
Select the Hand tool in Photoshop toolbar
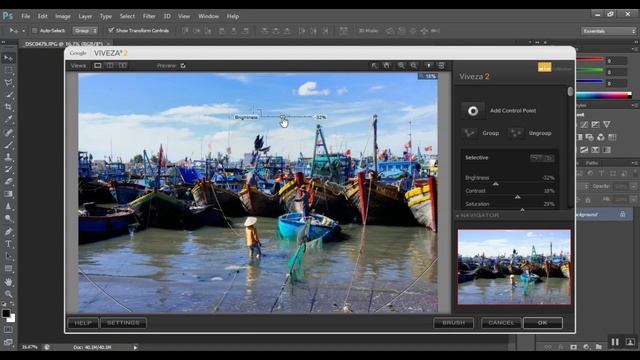(8, 282)
